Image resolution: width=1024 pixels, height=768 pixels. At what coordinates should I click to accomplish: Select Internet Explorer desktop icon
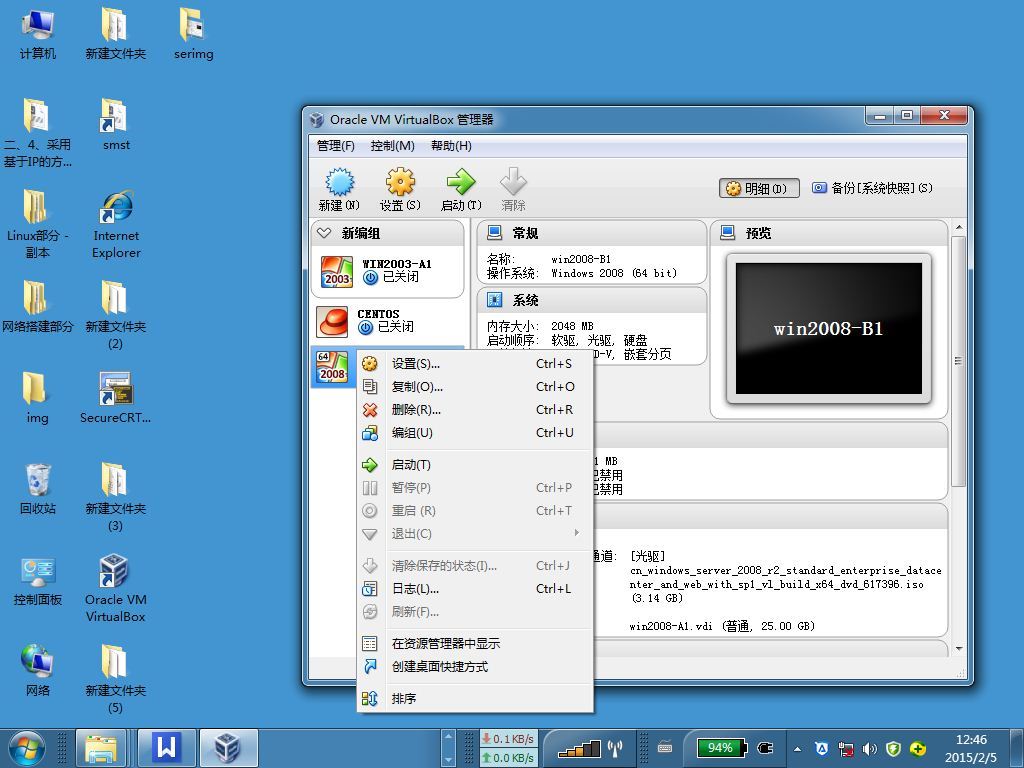pyautogui.click(x=116, y=224)
